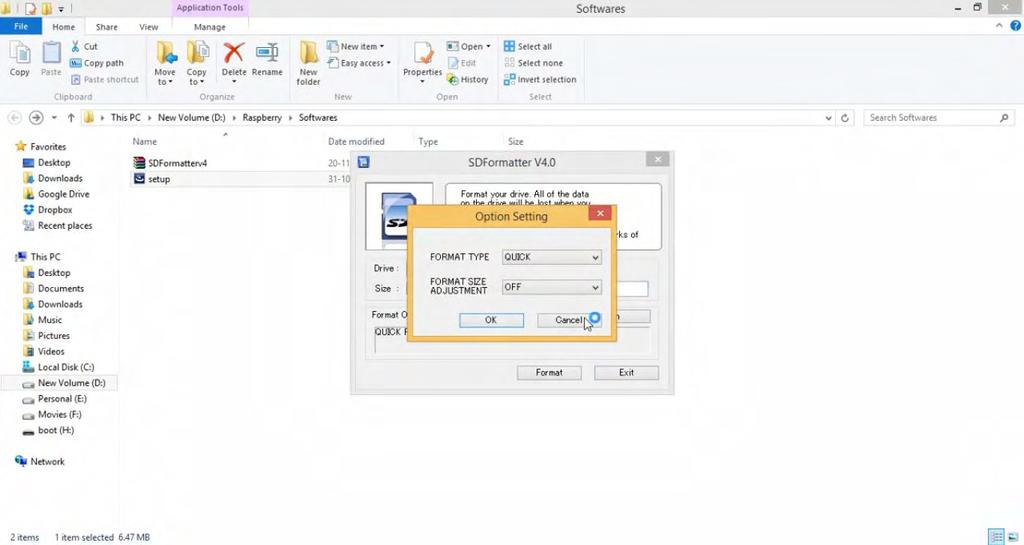Open Help with the question mark icon
Image resolution: width=1024 pixels, height=545 pixels.
[1016, 26]
